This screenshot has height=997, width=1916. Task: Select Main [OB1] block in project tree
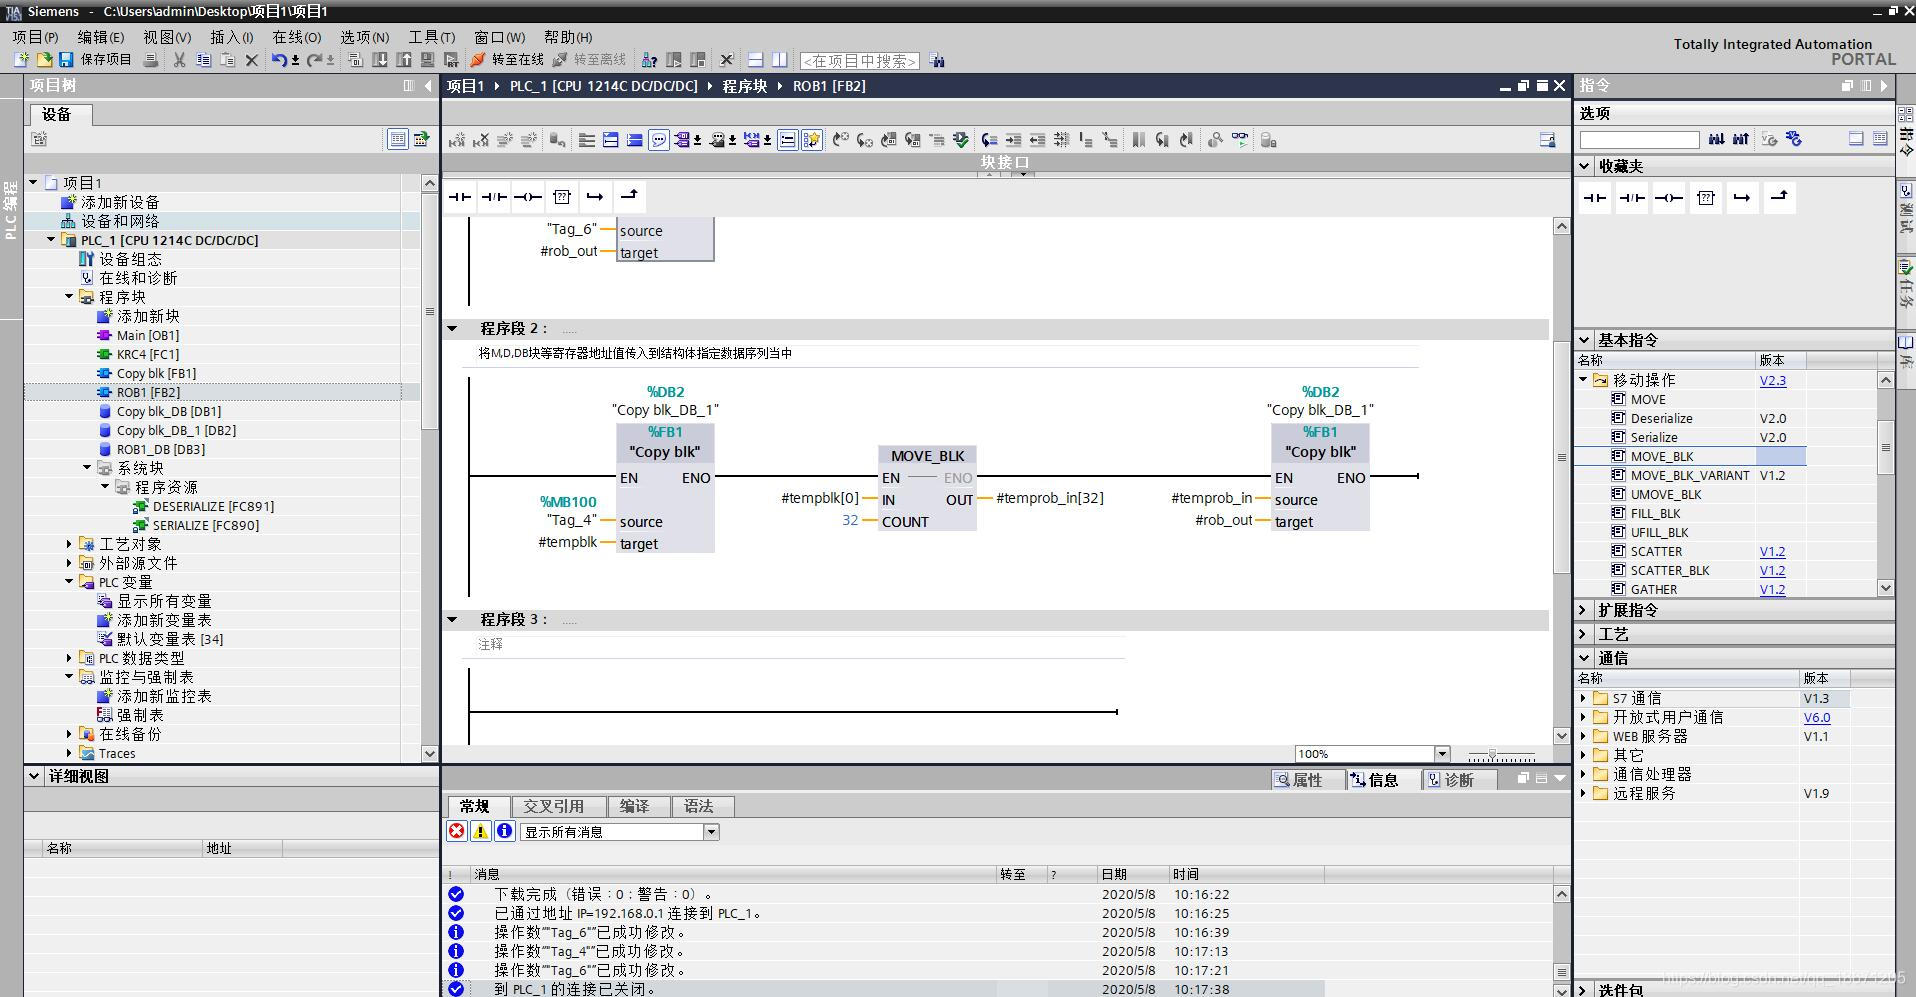click(x=148, y=335)
